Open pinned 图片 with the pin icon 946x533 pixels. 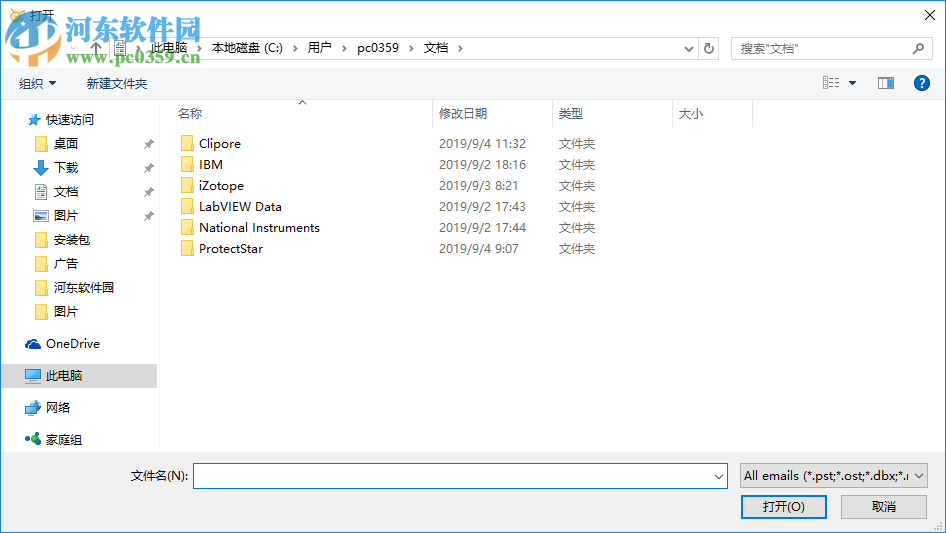coord(66,215)
